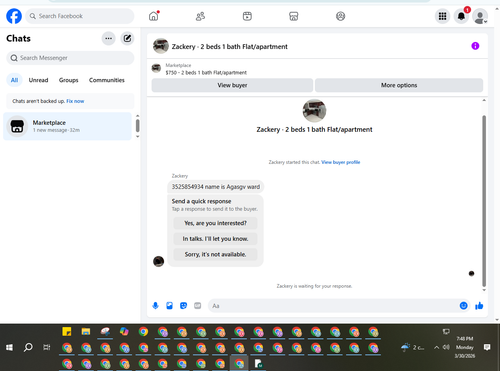Click the Search Facebook field
The image size is (500, 371).
[80, 16]
